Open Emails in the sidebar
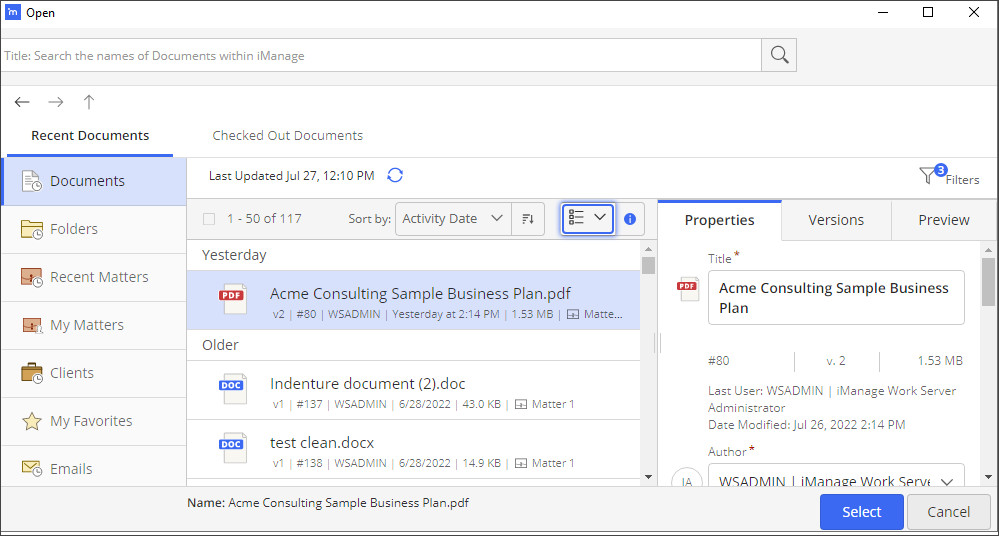The height and width of the screenshot is (536, 999). tap(94, 468)
